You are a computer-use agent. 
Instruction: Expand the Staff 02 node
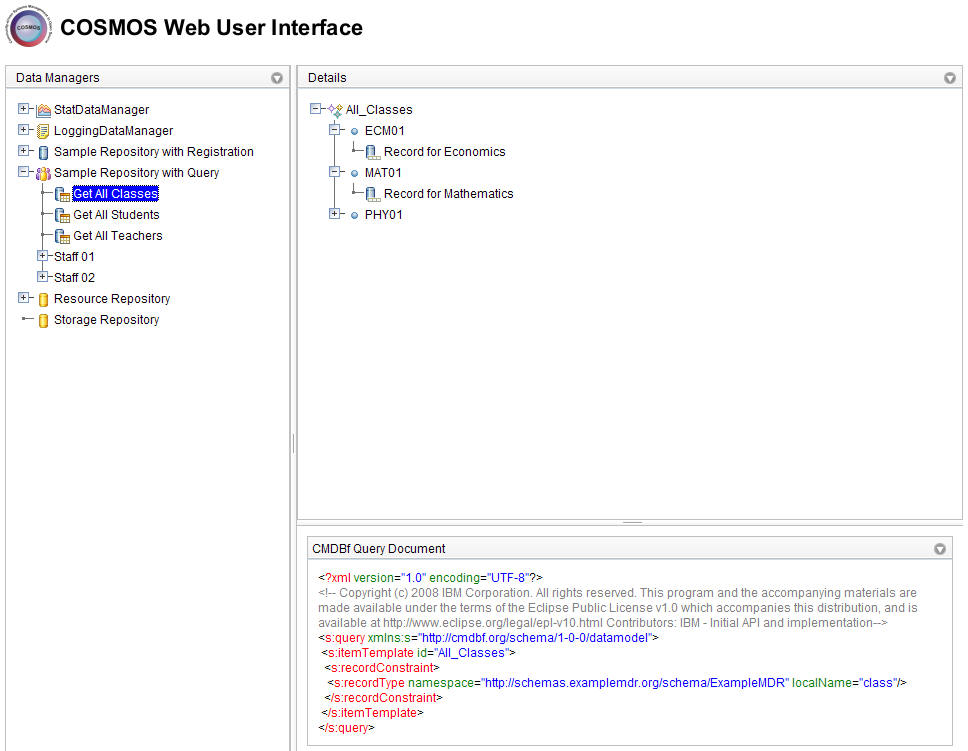[43, 277]
